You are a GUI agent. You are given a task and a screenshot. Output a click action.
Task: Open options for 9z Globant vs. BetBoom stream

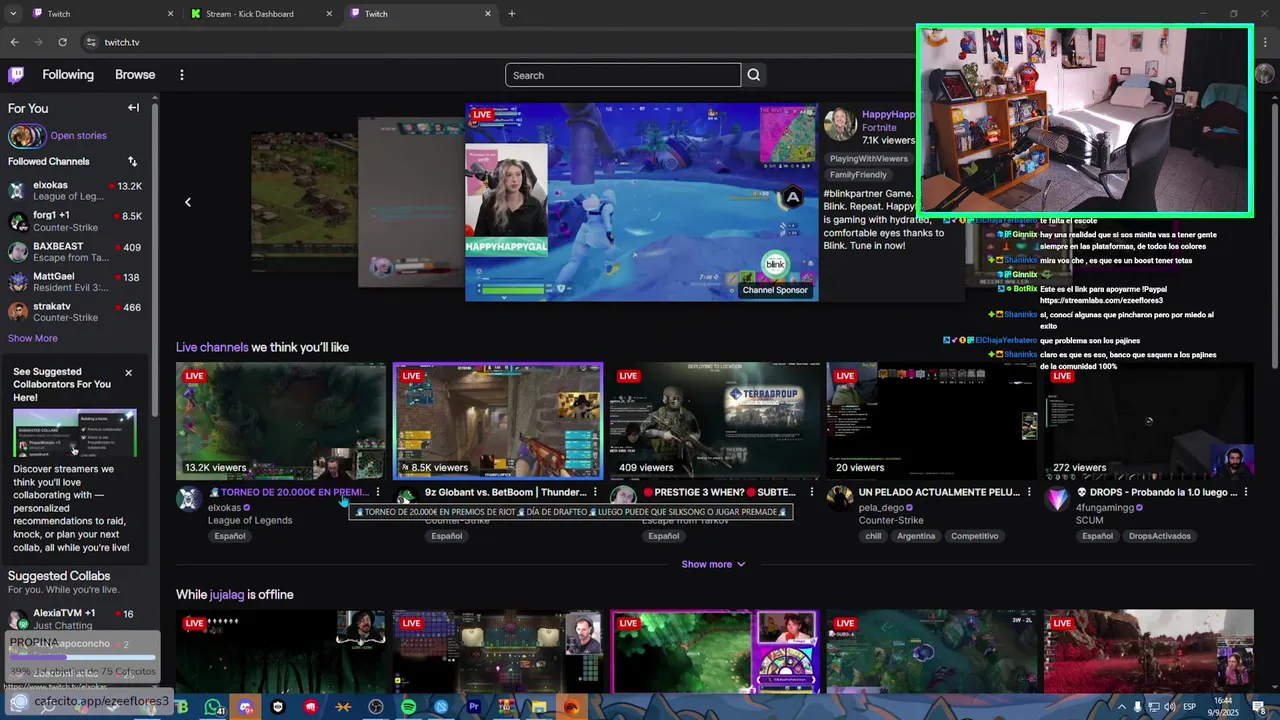pos(595,492)
